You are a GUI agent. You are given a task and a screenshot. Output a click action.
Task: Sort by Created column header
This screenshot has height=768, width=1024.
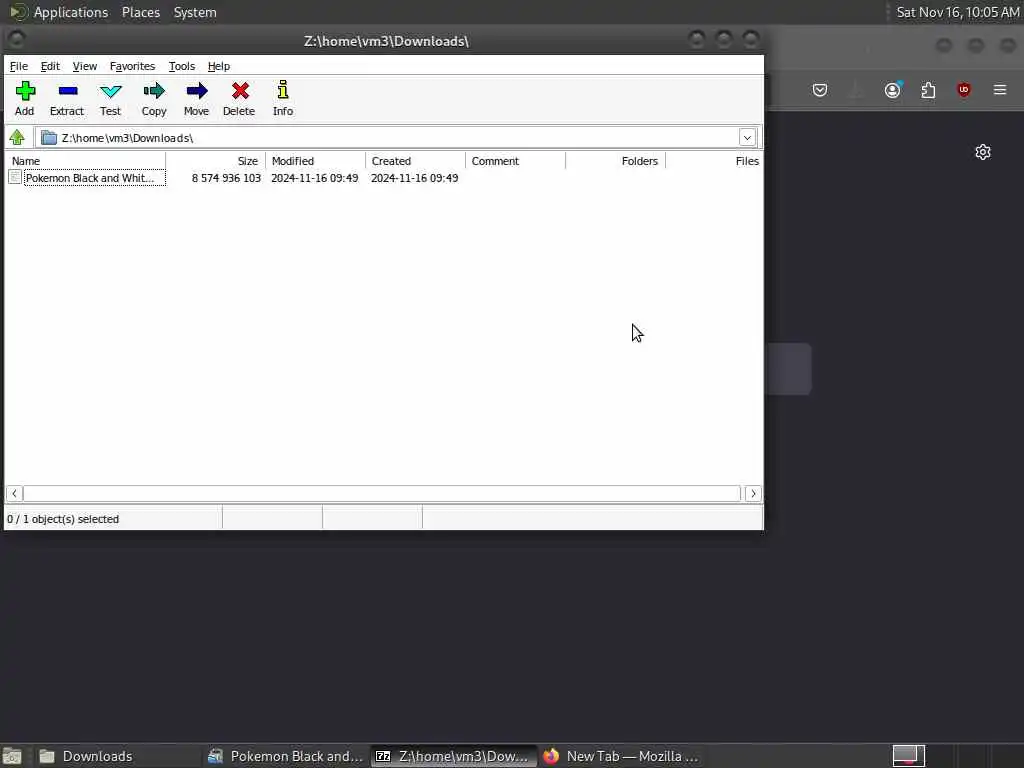point(415,161)
